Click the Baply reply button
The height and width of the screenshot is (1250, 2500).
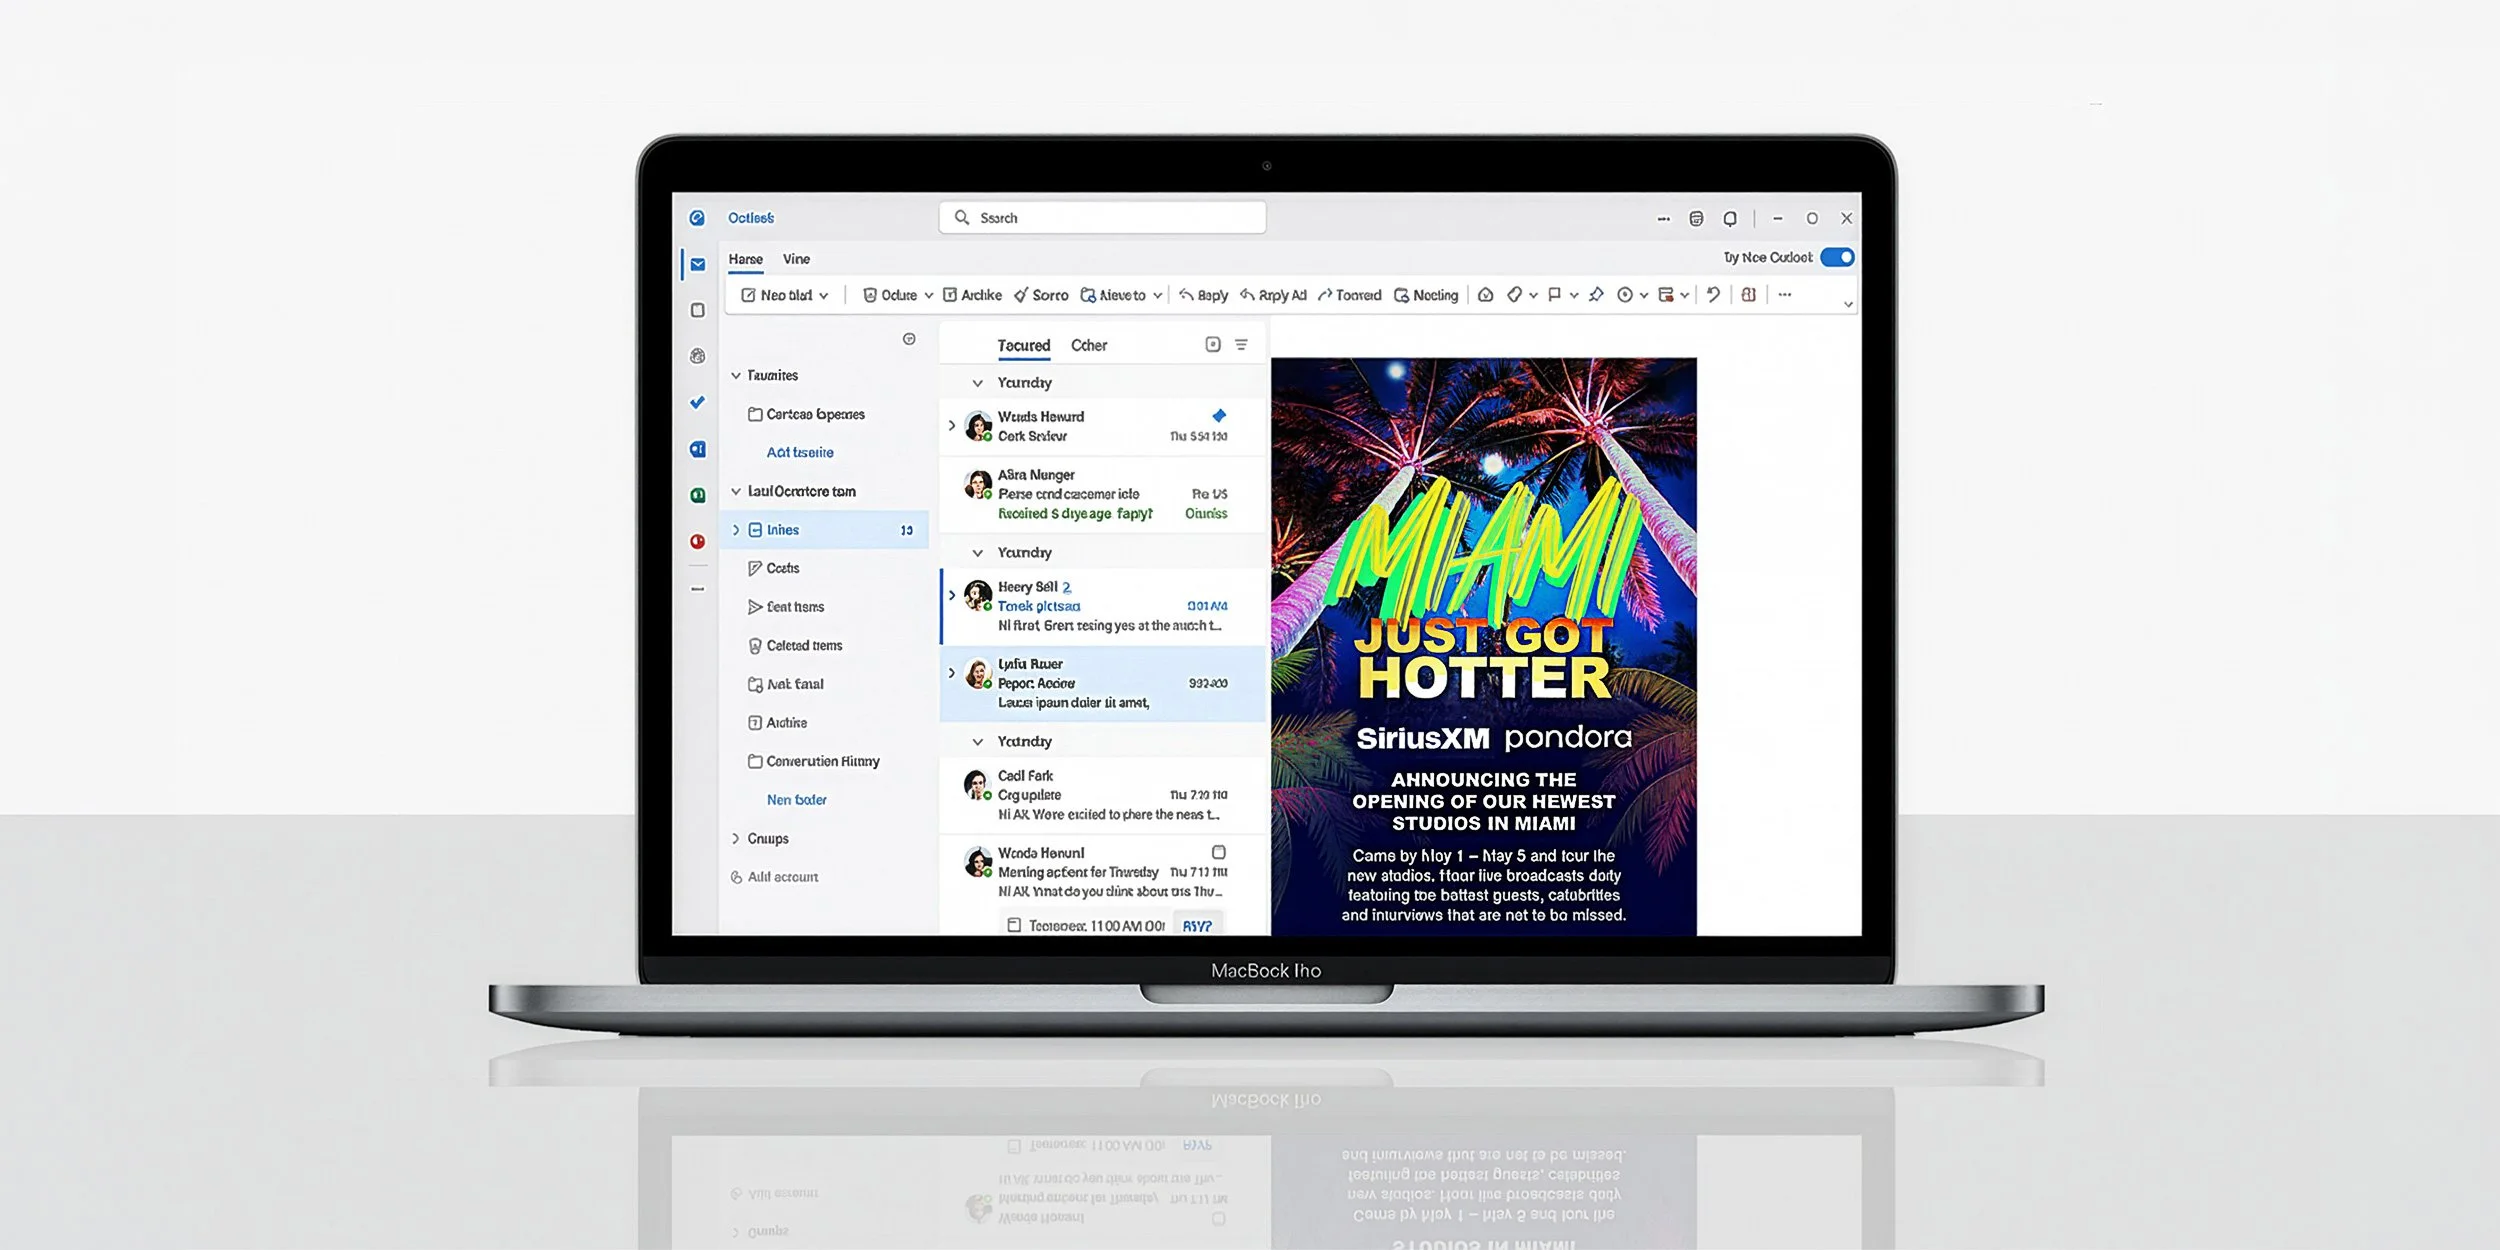click(1203, 295)
